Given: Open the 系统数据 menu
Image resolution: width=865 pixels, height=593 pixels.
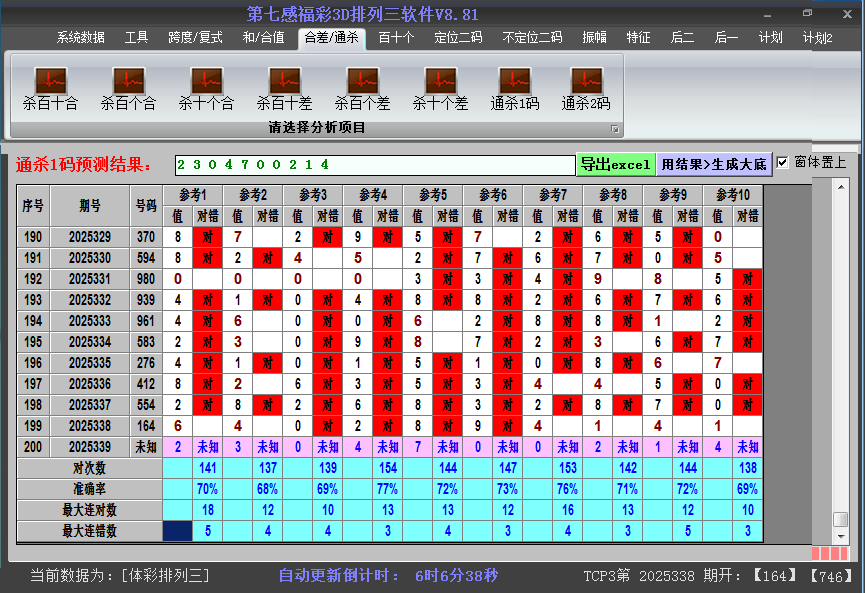Looking at the screenshot, I should pos(80,38).
